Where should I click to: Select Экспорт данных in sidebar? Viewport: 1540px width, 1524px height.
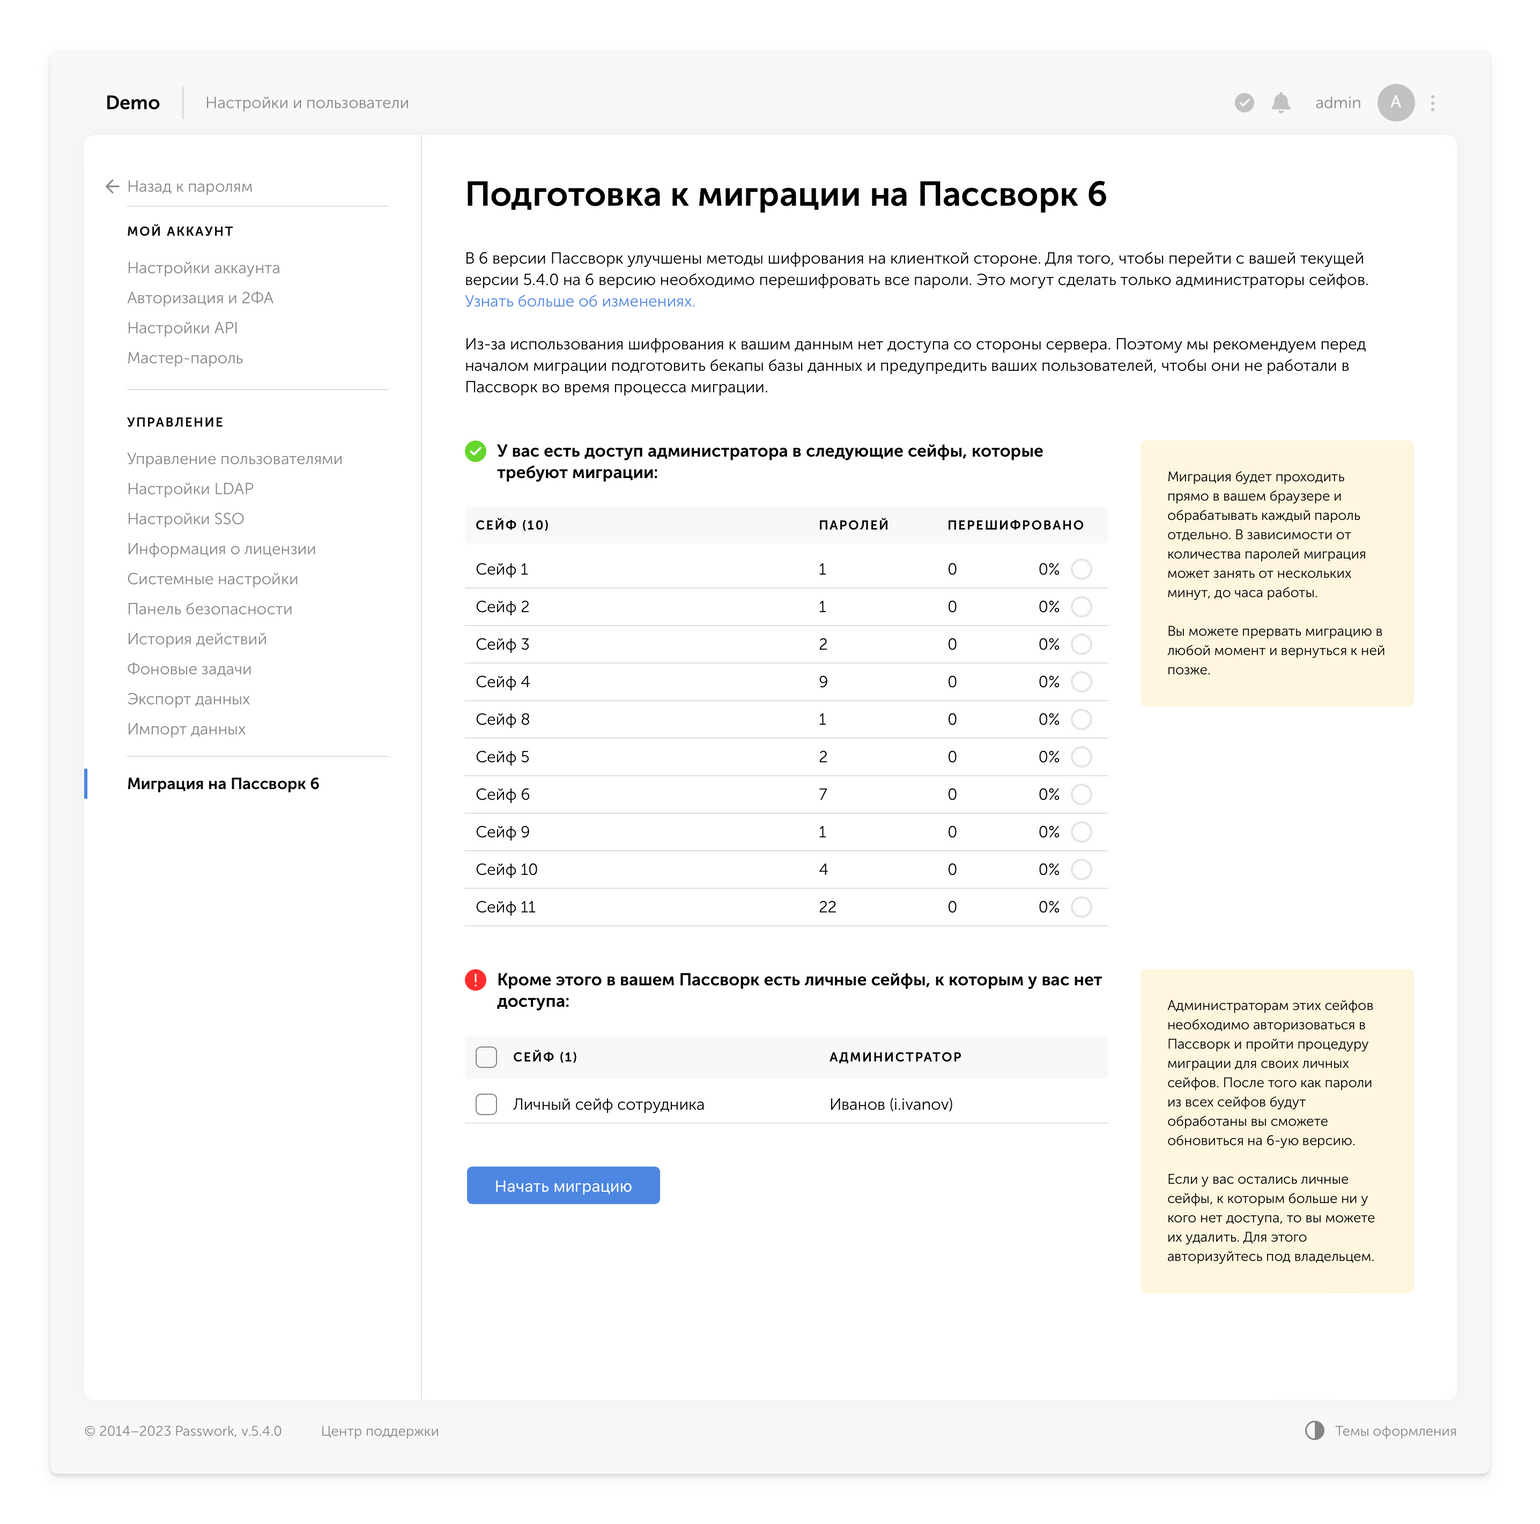[189, 699]
